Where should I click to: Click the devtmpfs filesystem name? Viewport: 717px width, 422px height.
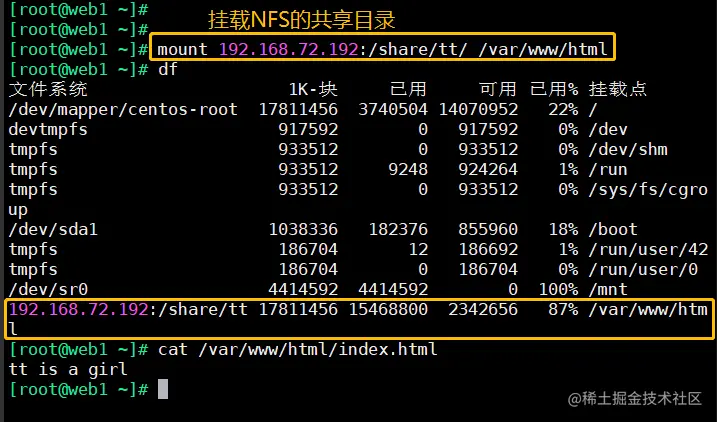(48, 130)
